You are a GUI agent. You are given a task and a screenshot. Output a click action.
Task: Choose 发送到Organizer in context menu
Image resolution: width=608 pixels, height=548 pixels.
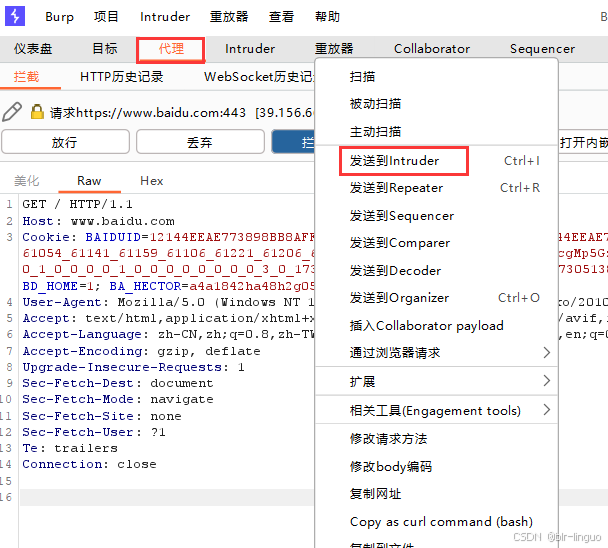(436, 298)
